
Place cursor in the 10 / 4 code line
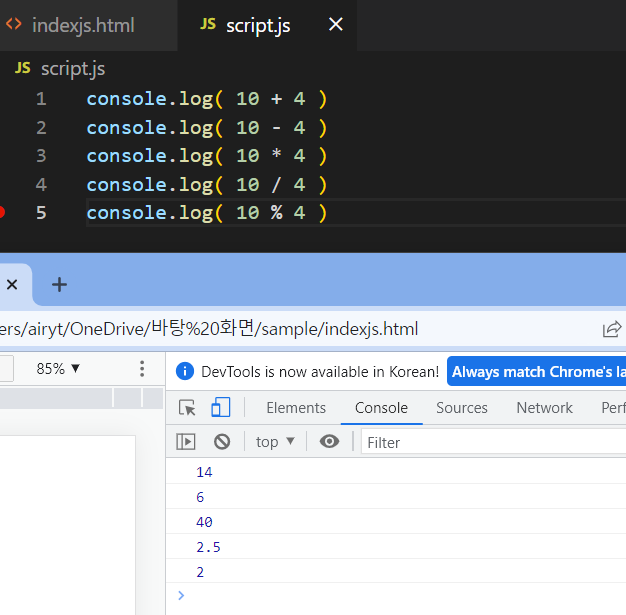coord(207,184)
